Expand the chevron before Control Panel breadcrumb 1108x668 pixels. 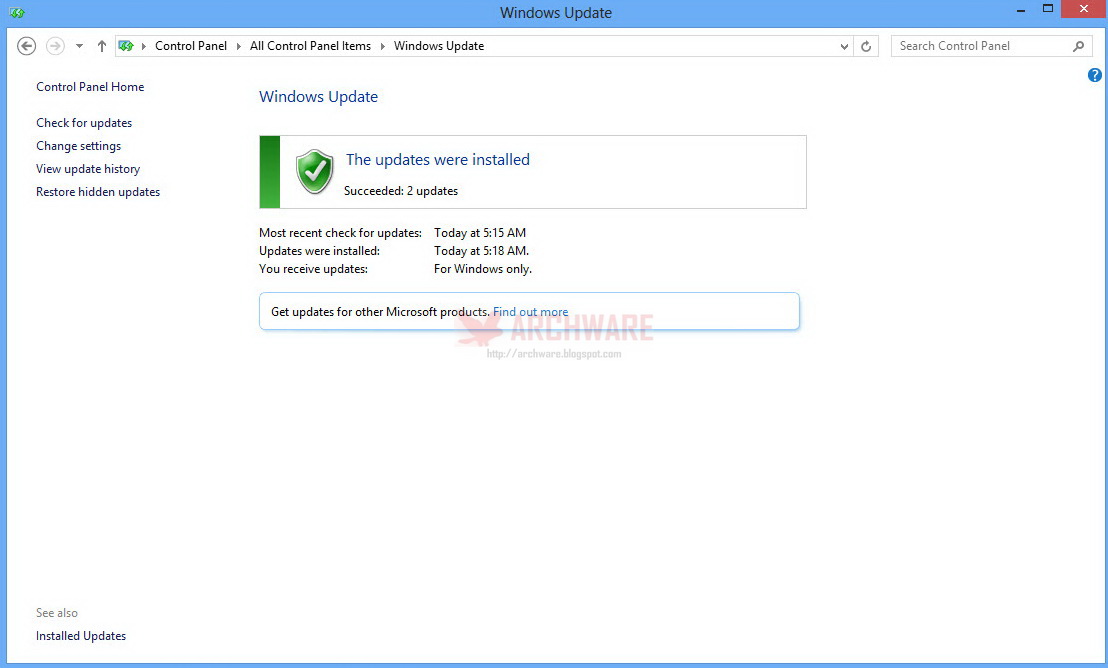[x=144, y=46]
